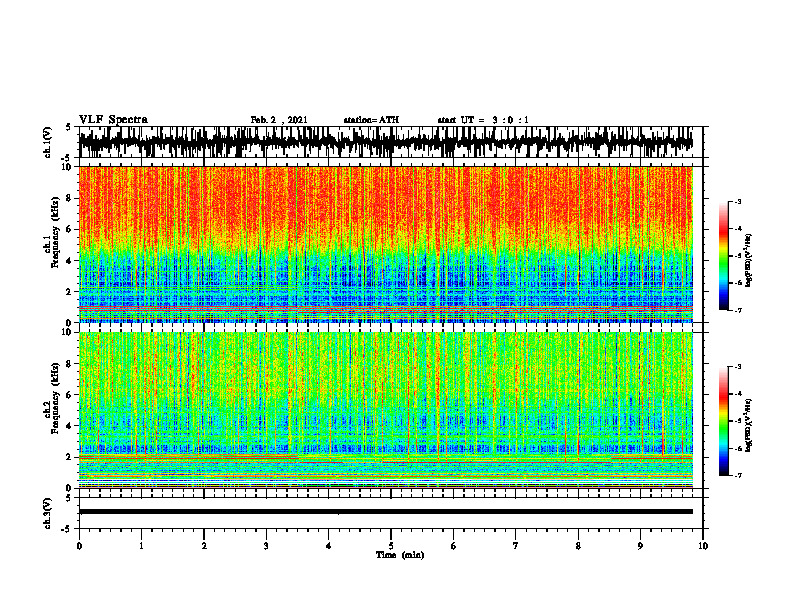Click time axis tick label 2

pyautogui.click(x=204, y=546)
